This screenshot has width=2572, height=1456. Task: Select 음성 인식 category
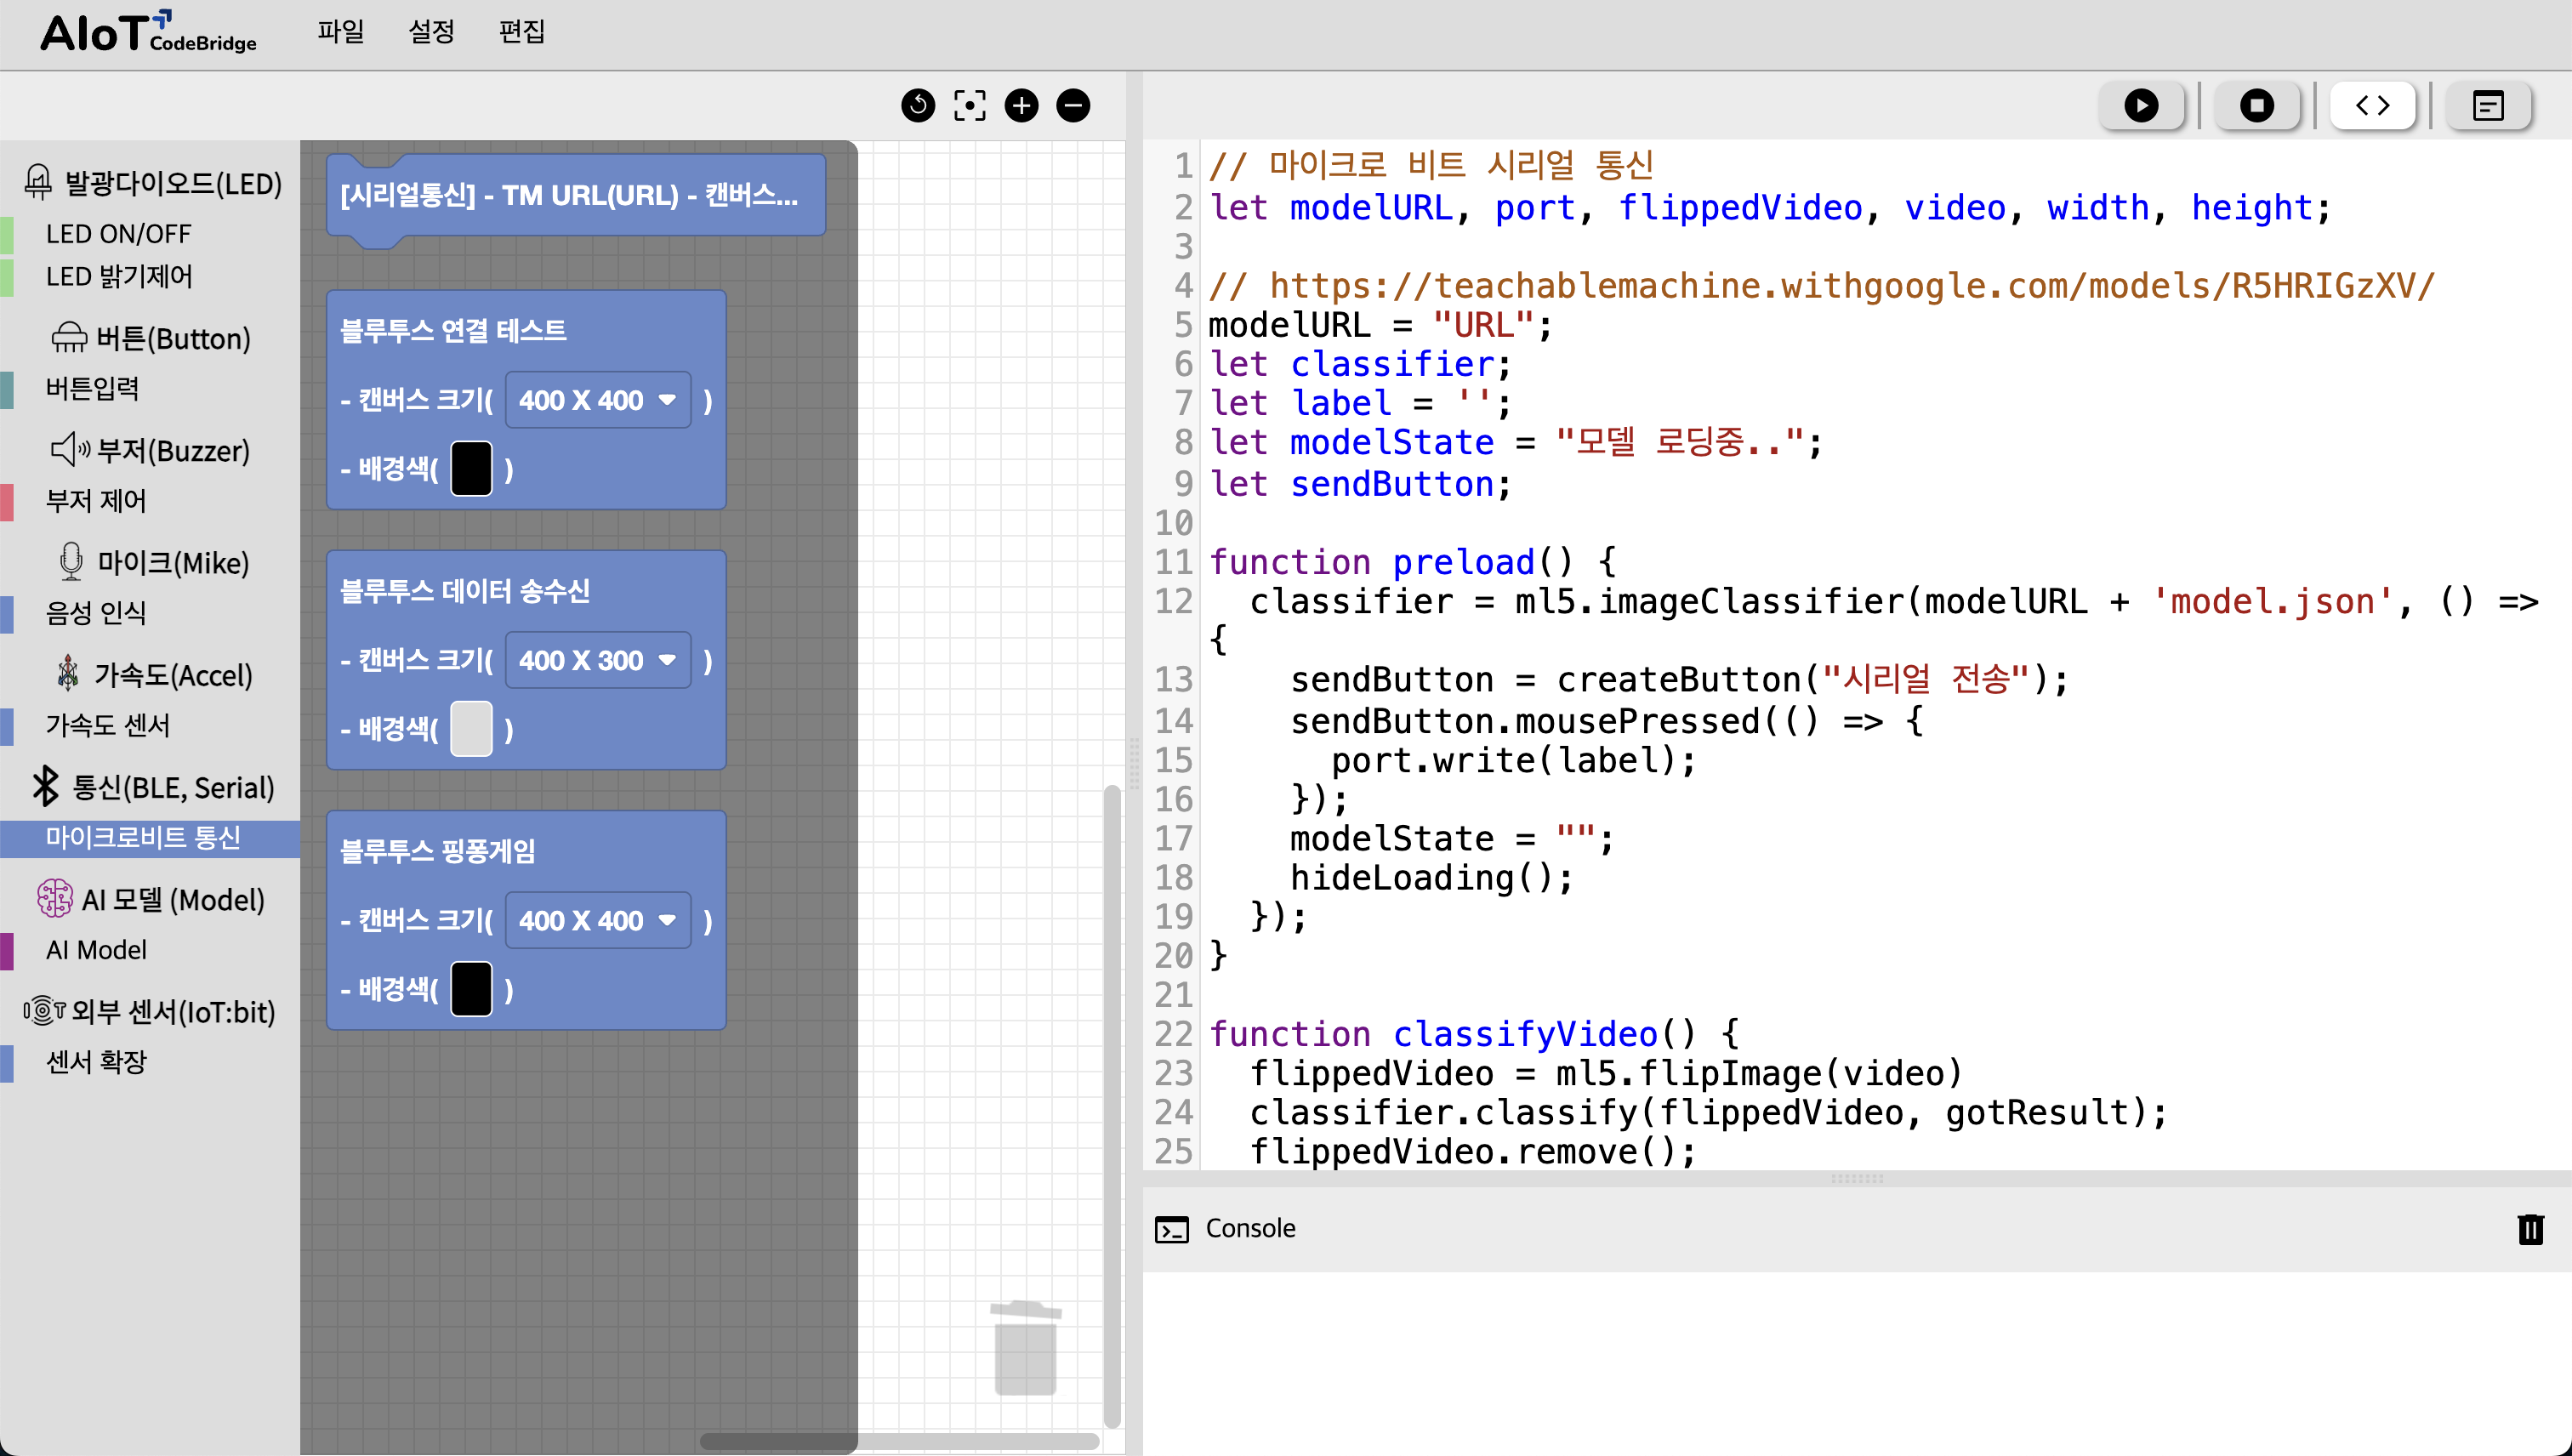(x=150, y=613)
